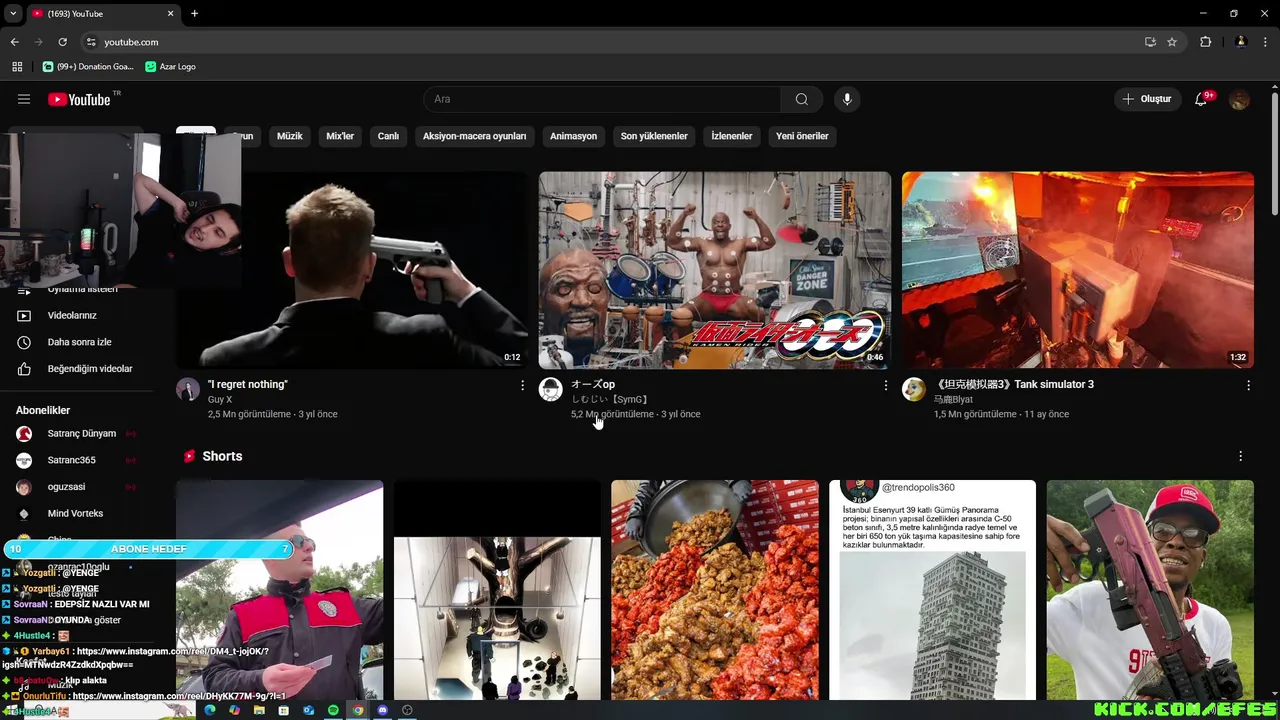Viewport: 1280px width, 720px height.
Task: Click the Oluştur create button
Action: (1147, 99)
